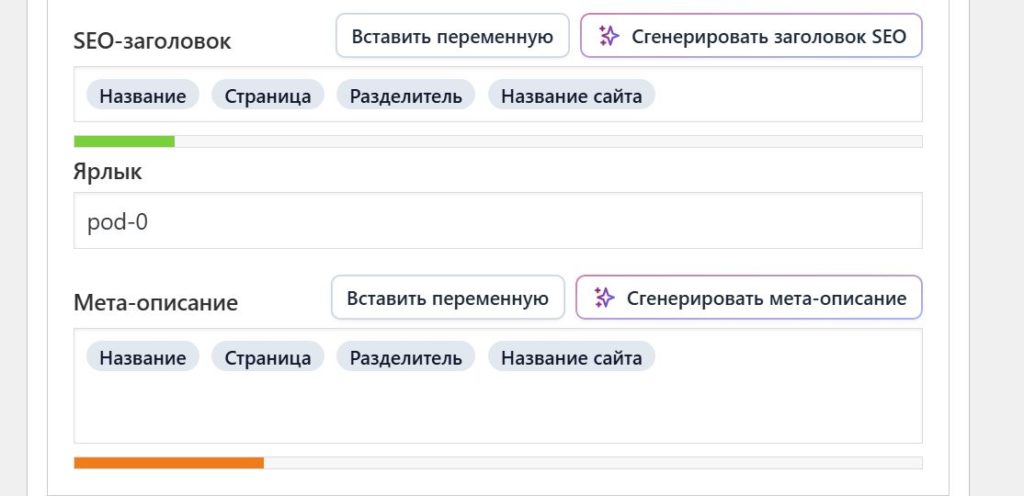
Task: Click the 'Ярлык' label
Action: pos(108,173)
